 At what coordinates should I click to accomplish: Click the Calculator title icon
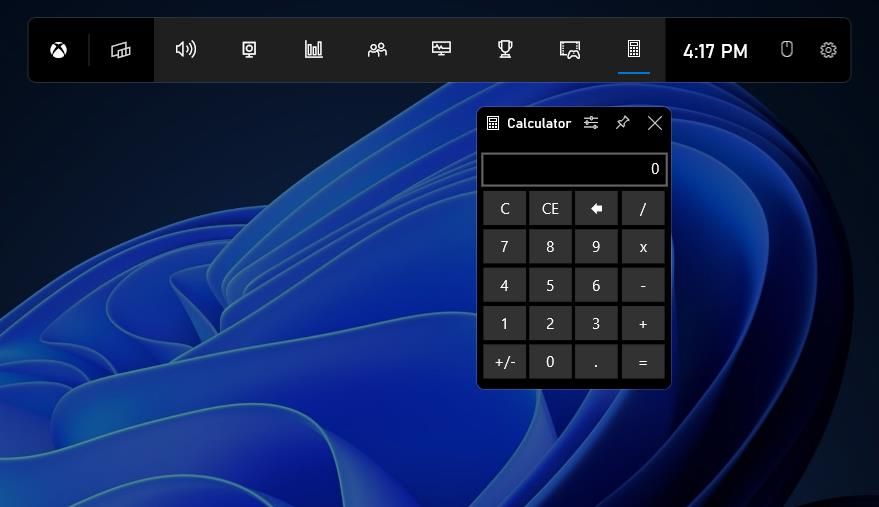tap(493, 123)
